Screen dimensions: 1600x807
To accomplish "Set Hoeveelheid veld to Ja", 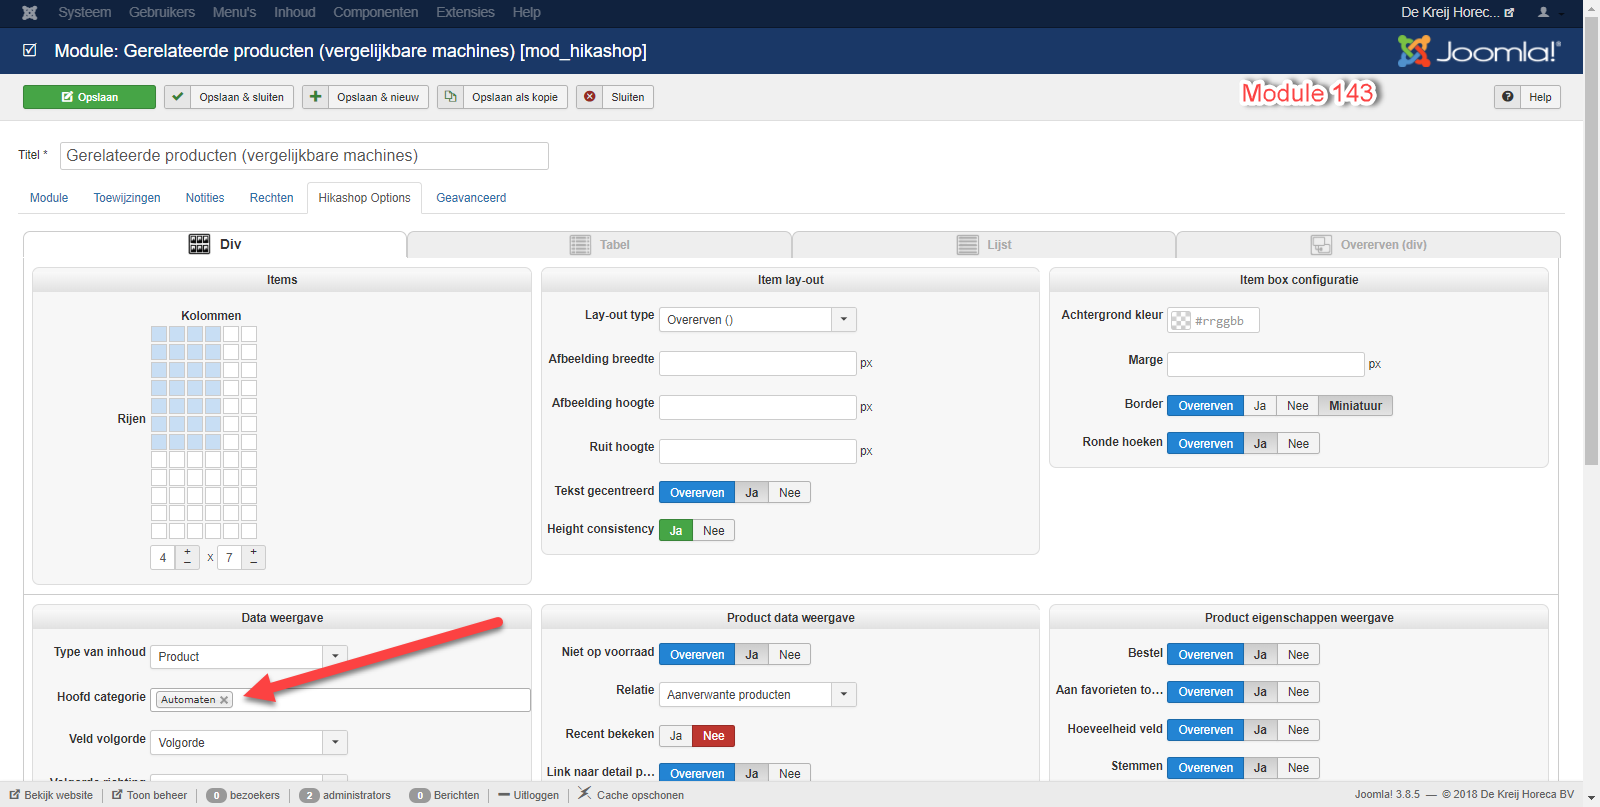I will pos(1260,731).
